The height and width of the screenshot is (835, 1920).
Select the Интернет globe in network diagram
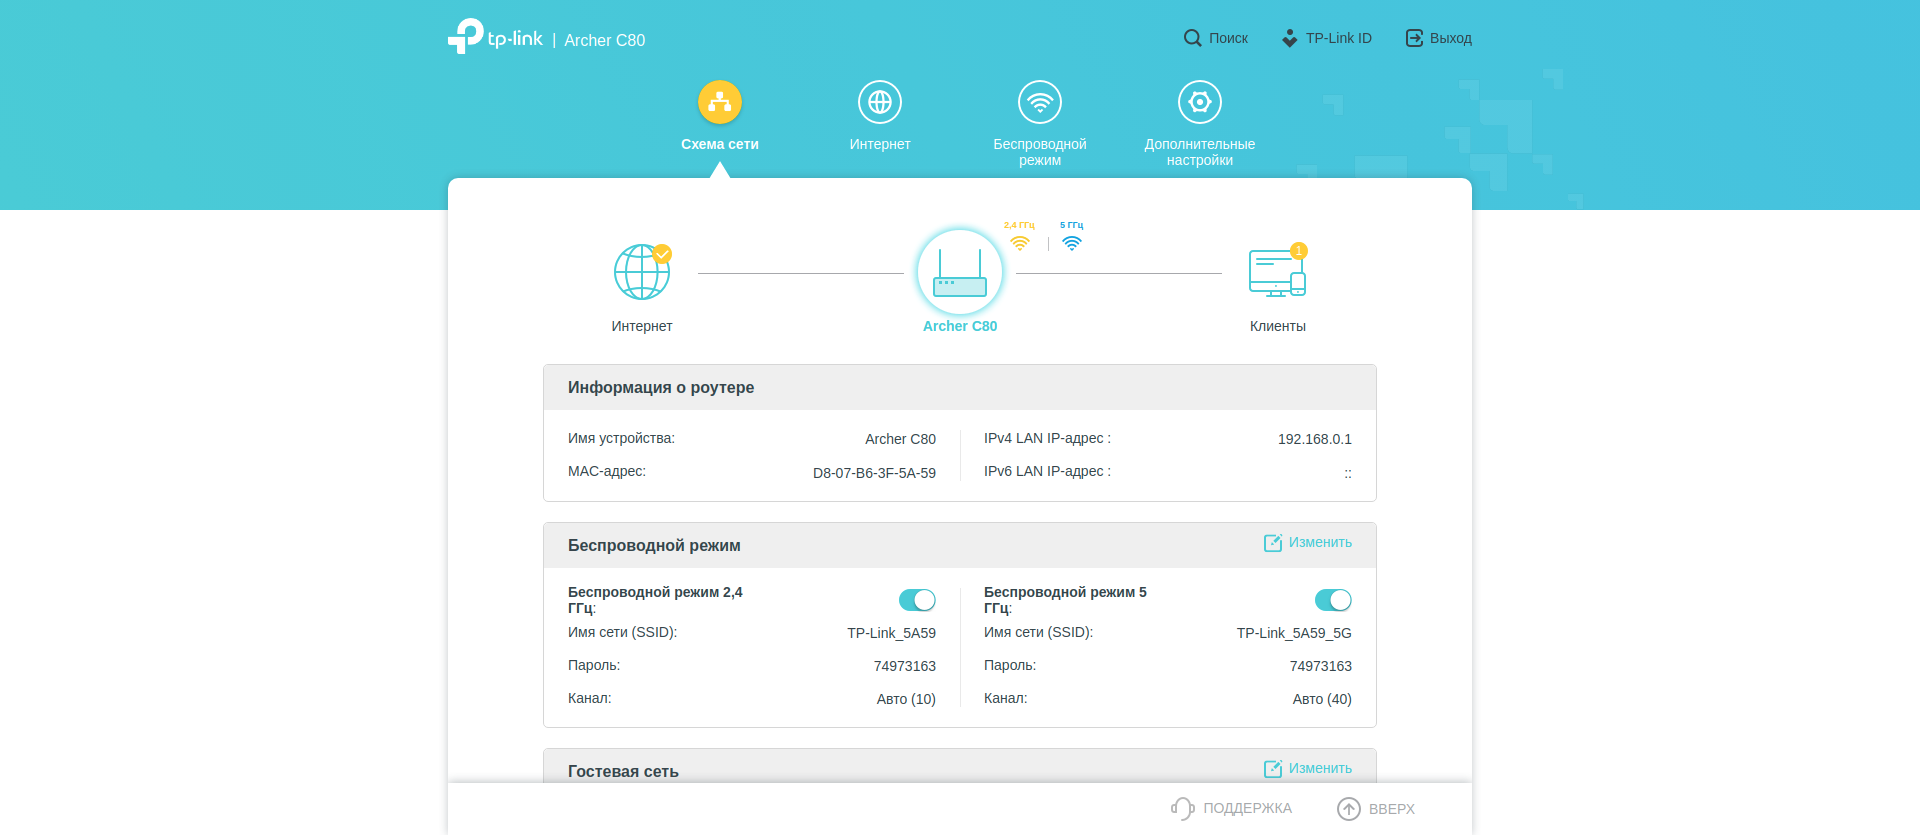click(641, 272)
